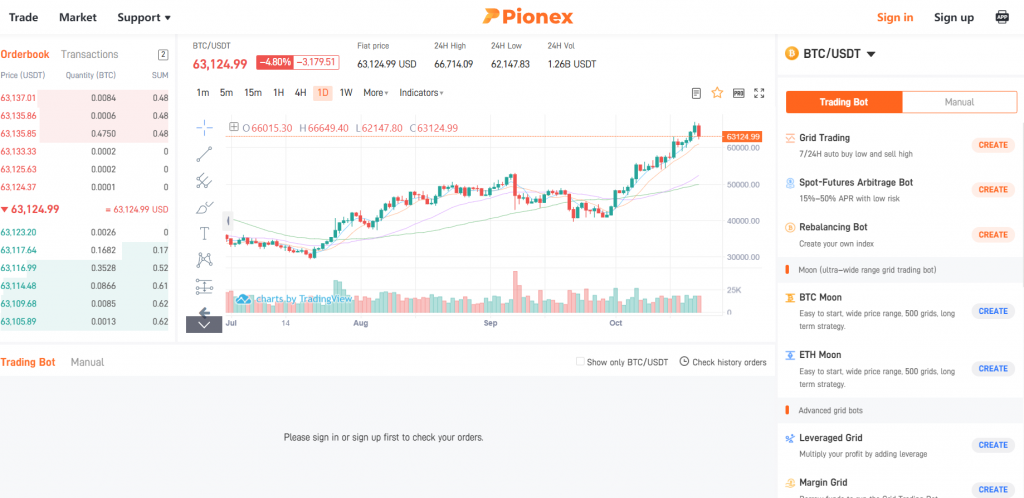Select the crosshair cursor tool

pyautogui.click(x=204, y=128)
